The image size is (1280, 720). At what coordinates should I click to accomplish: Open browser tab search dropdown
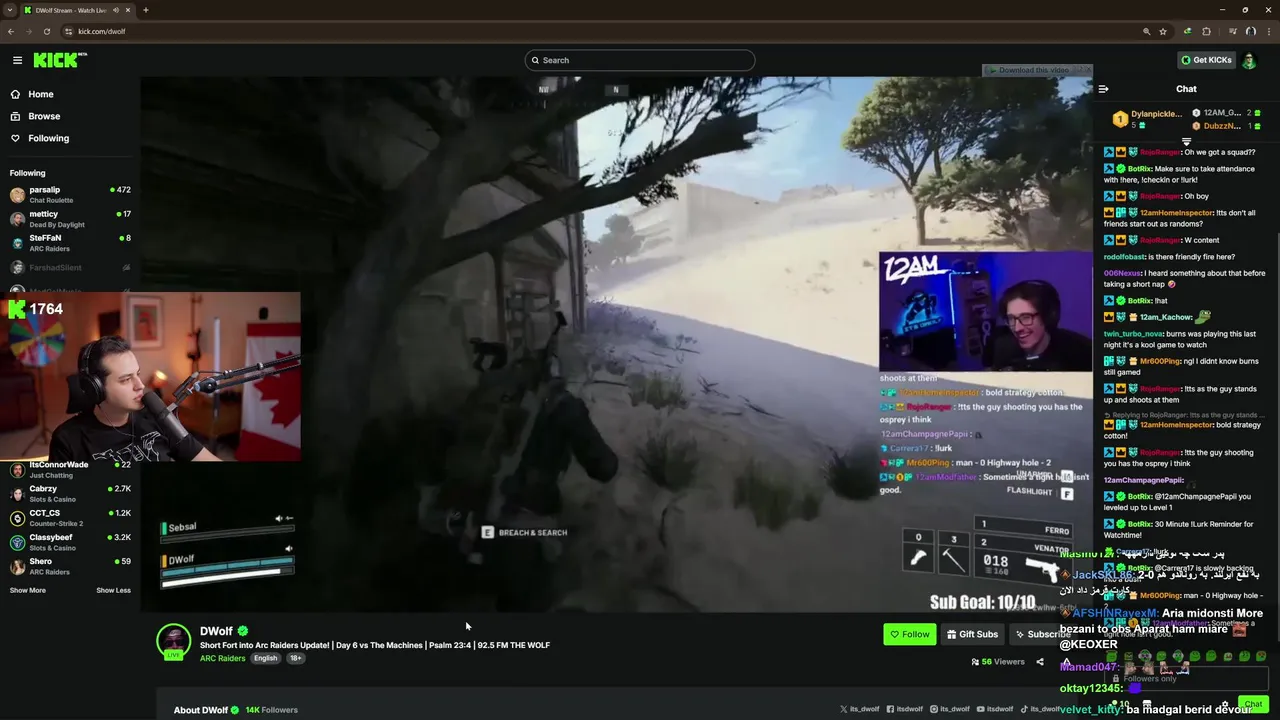tap(9, 10)
